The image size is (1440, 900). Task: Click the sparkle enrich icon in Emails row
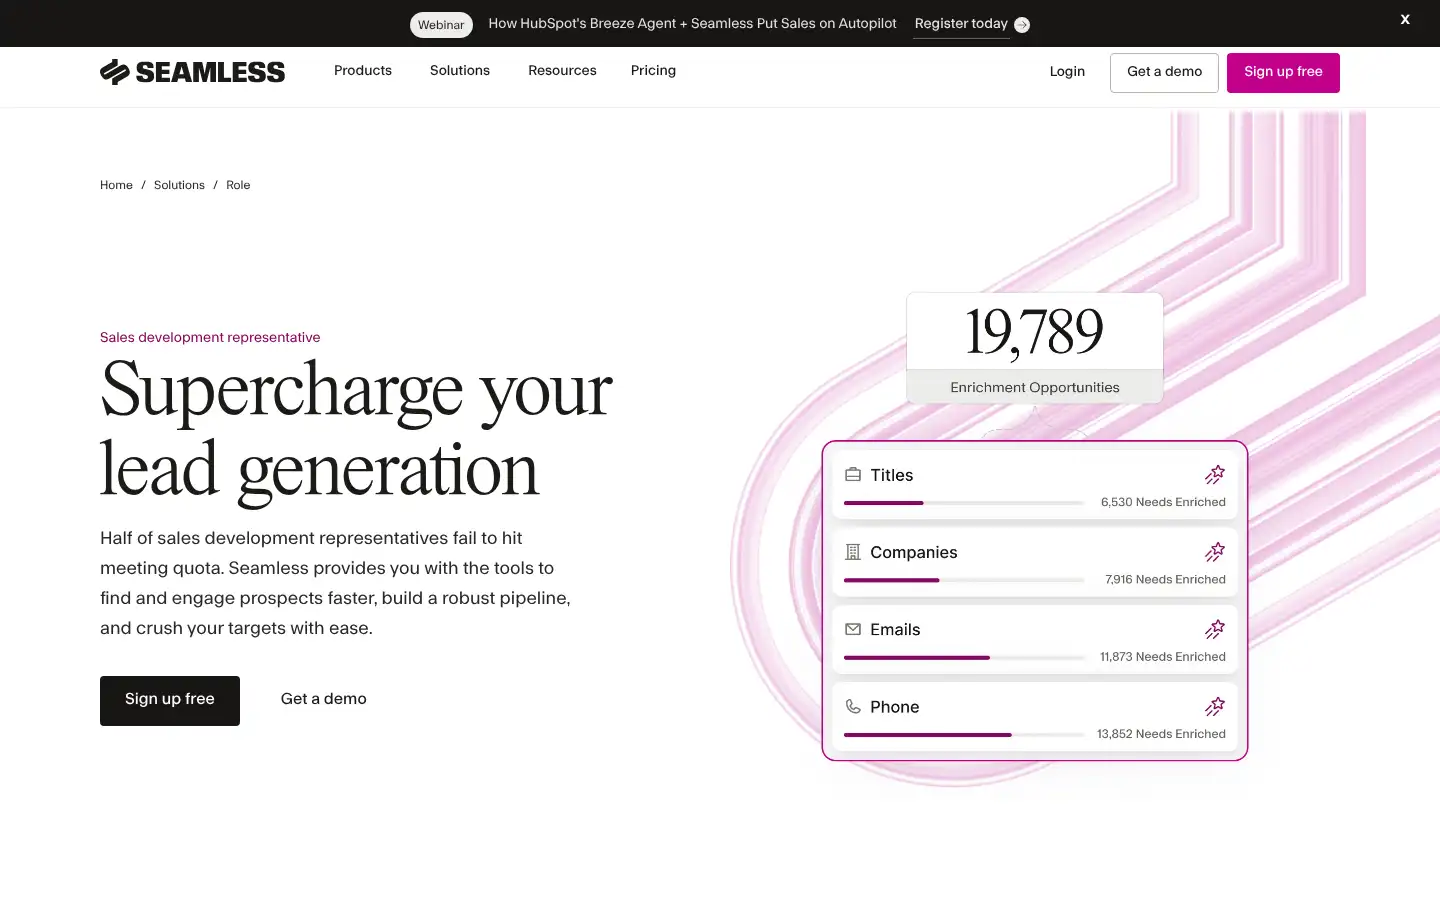pyautogui.click(x=1215, y=628)
